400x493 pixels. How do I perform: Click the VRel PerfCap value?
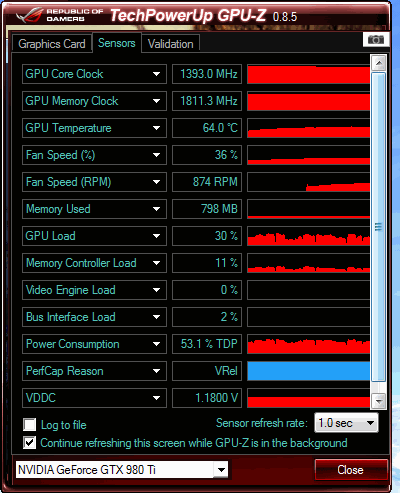(207, 371)
